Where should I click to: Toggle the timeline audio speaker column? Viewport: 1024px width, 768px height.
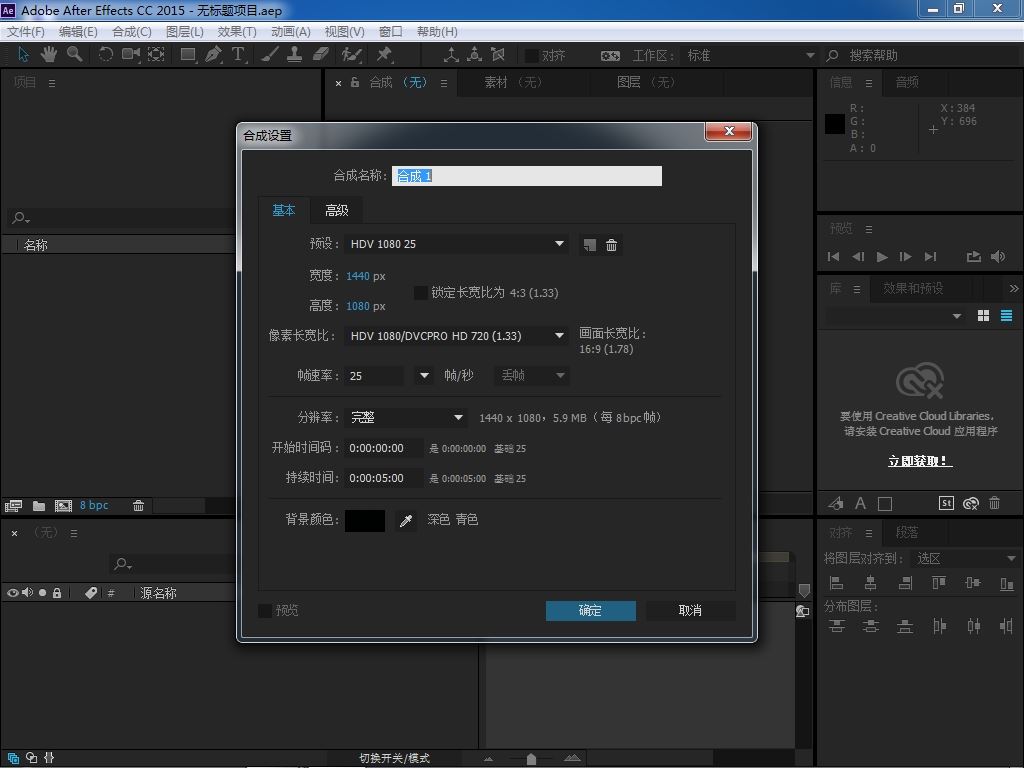coord(27,593)
